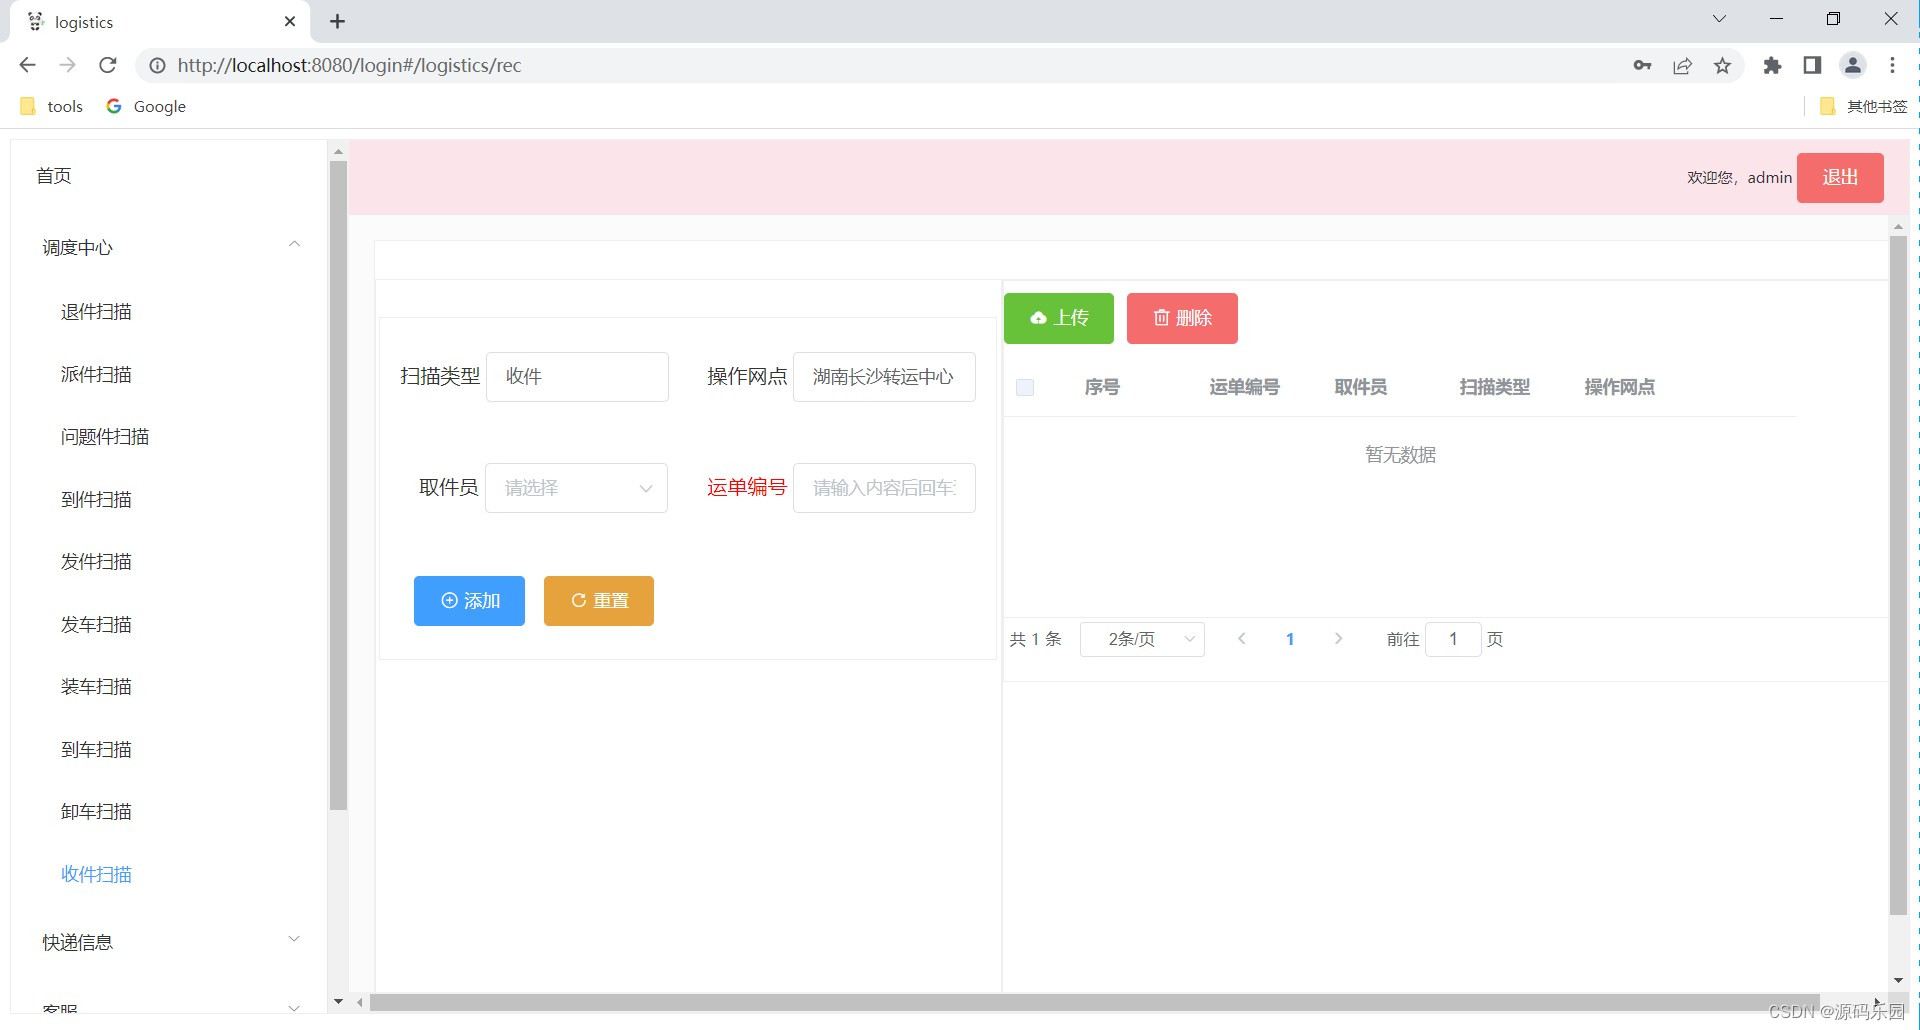
Task: Click the 操作网点 column header
Action: [x=1619, y=387]
